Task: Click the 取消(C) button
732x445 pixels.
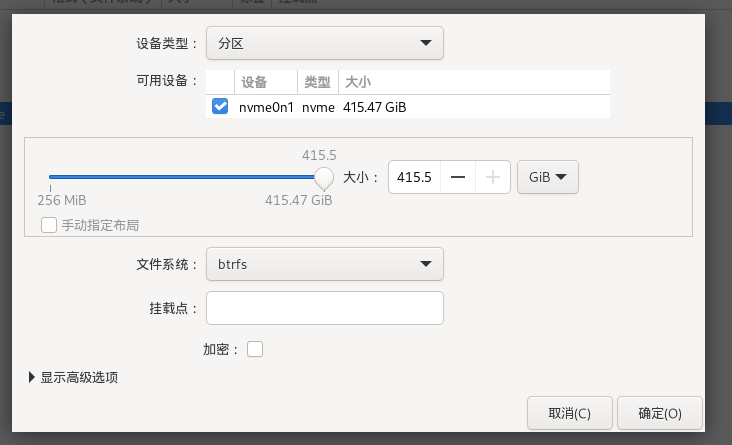Action: [x=570, y=413]
